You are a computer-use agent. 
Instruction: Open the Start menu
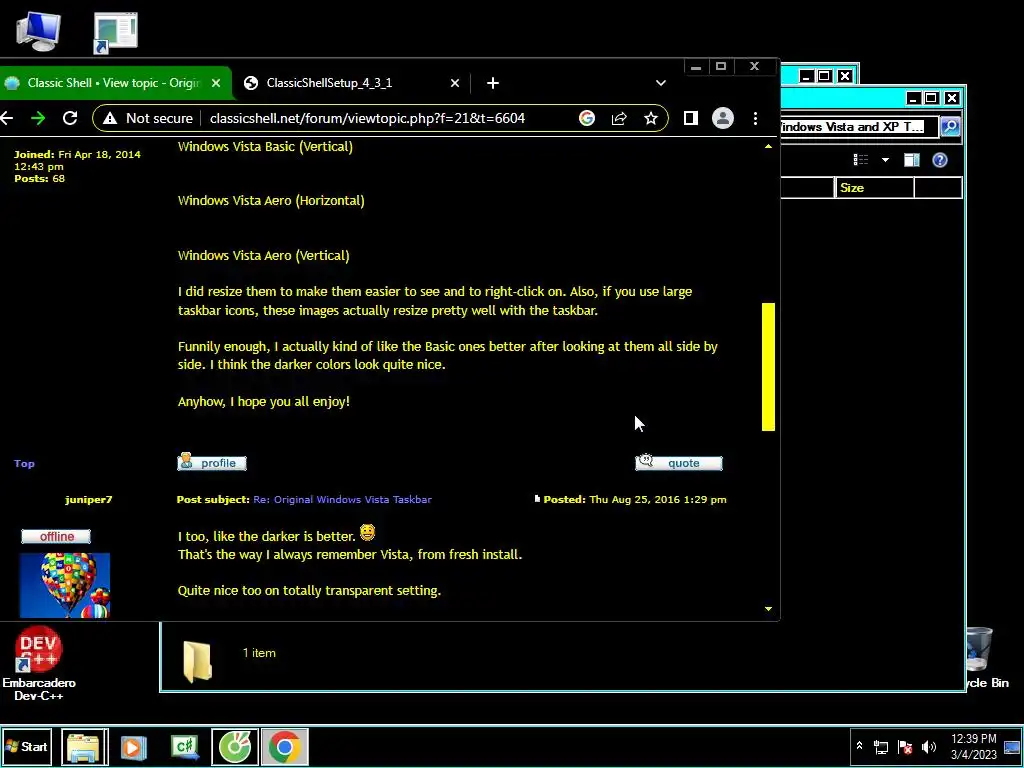26,746
